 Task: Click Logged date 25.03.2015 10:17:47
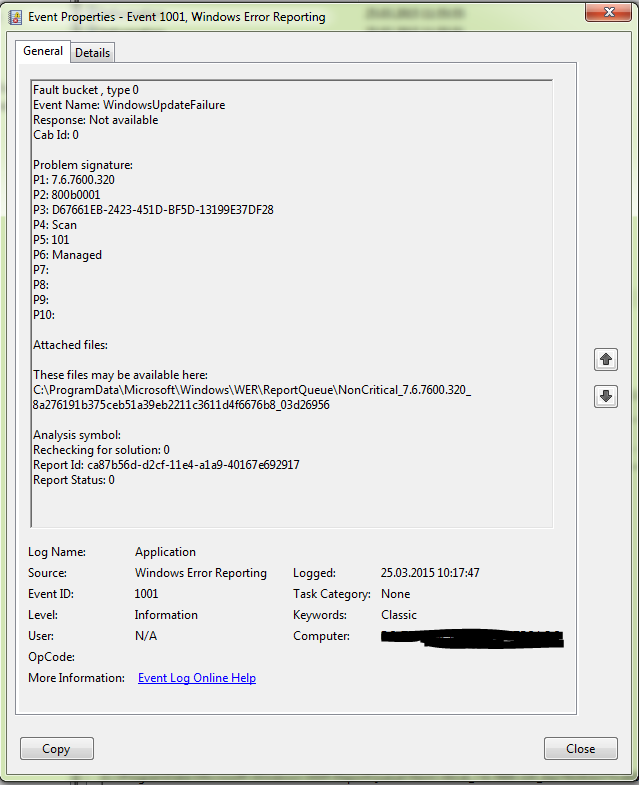click(430, 573)
